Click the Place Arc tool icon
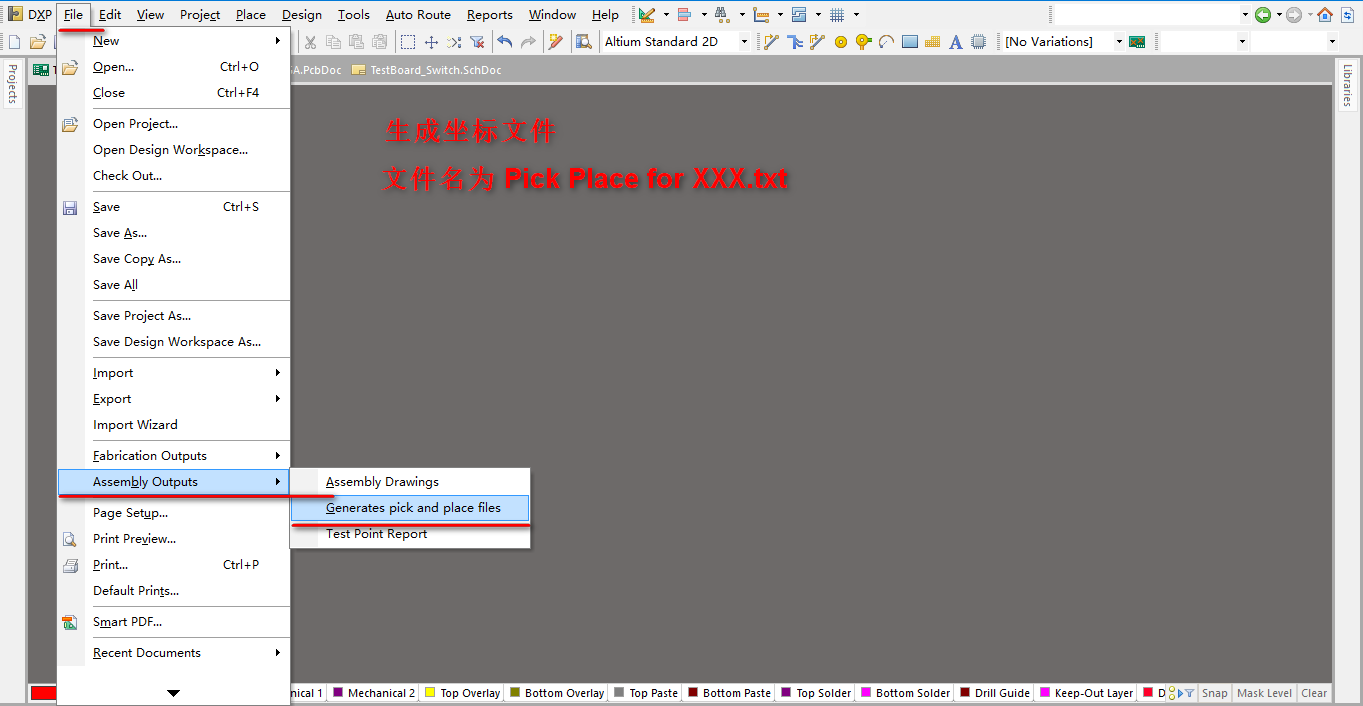Image resolution: width=1363 pixels, height=706 pixels. point(886,42)
